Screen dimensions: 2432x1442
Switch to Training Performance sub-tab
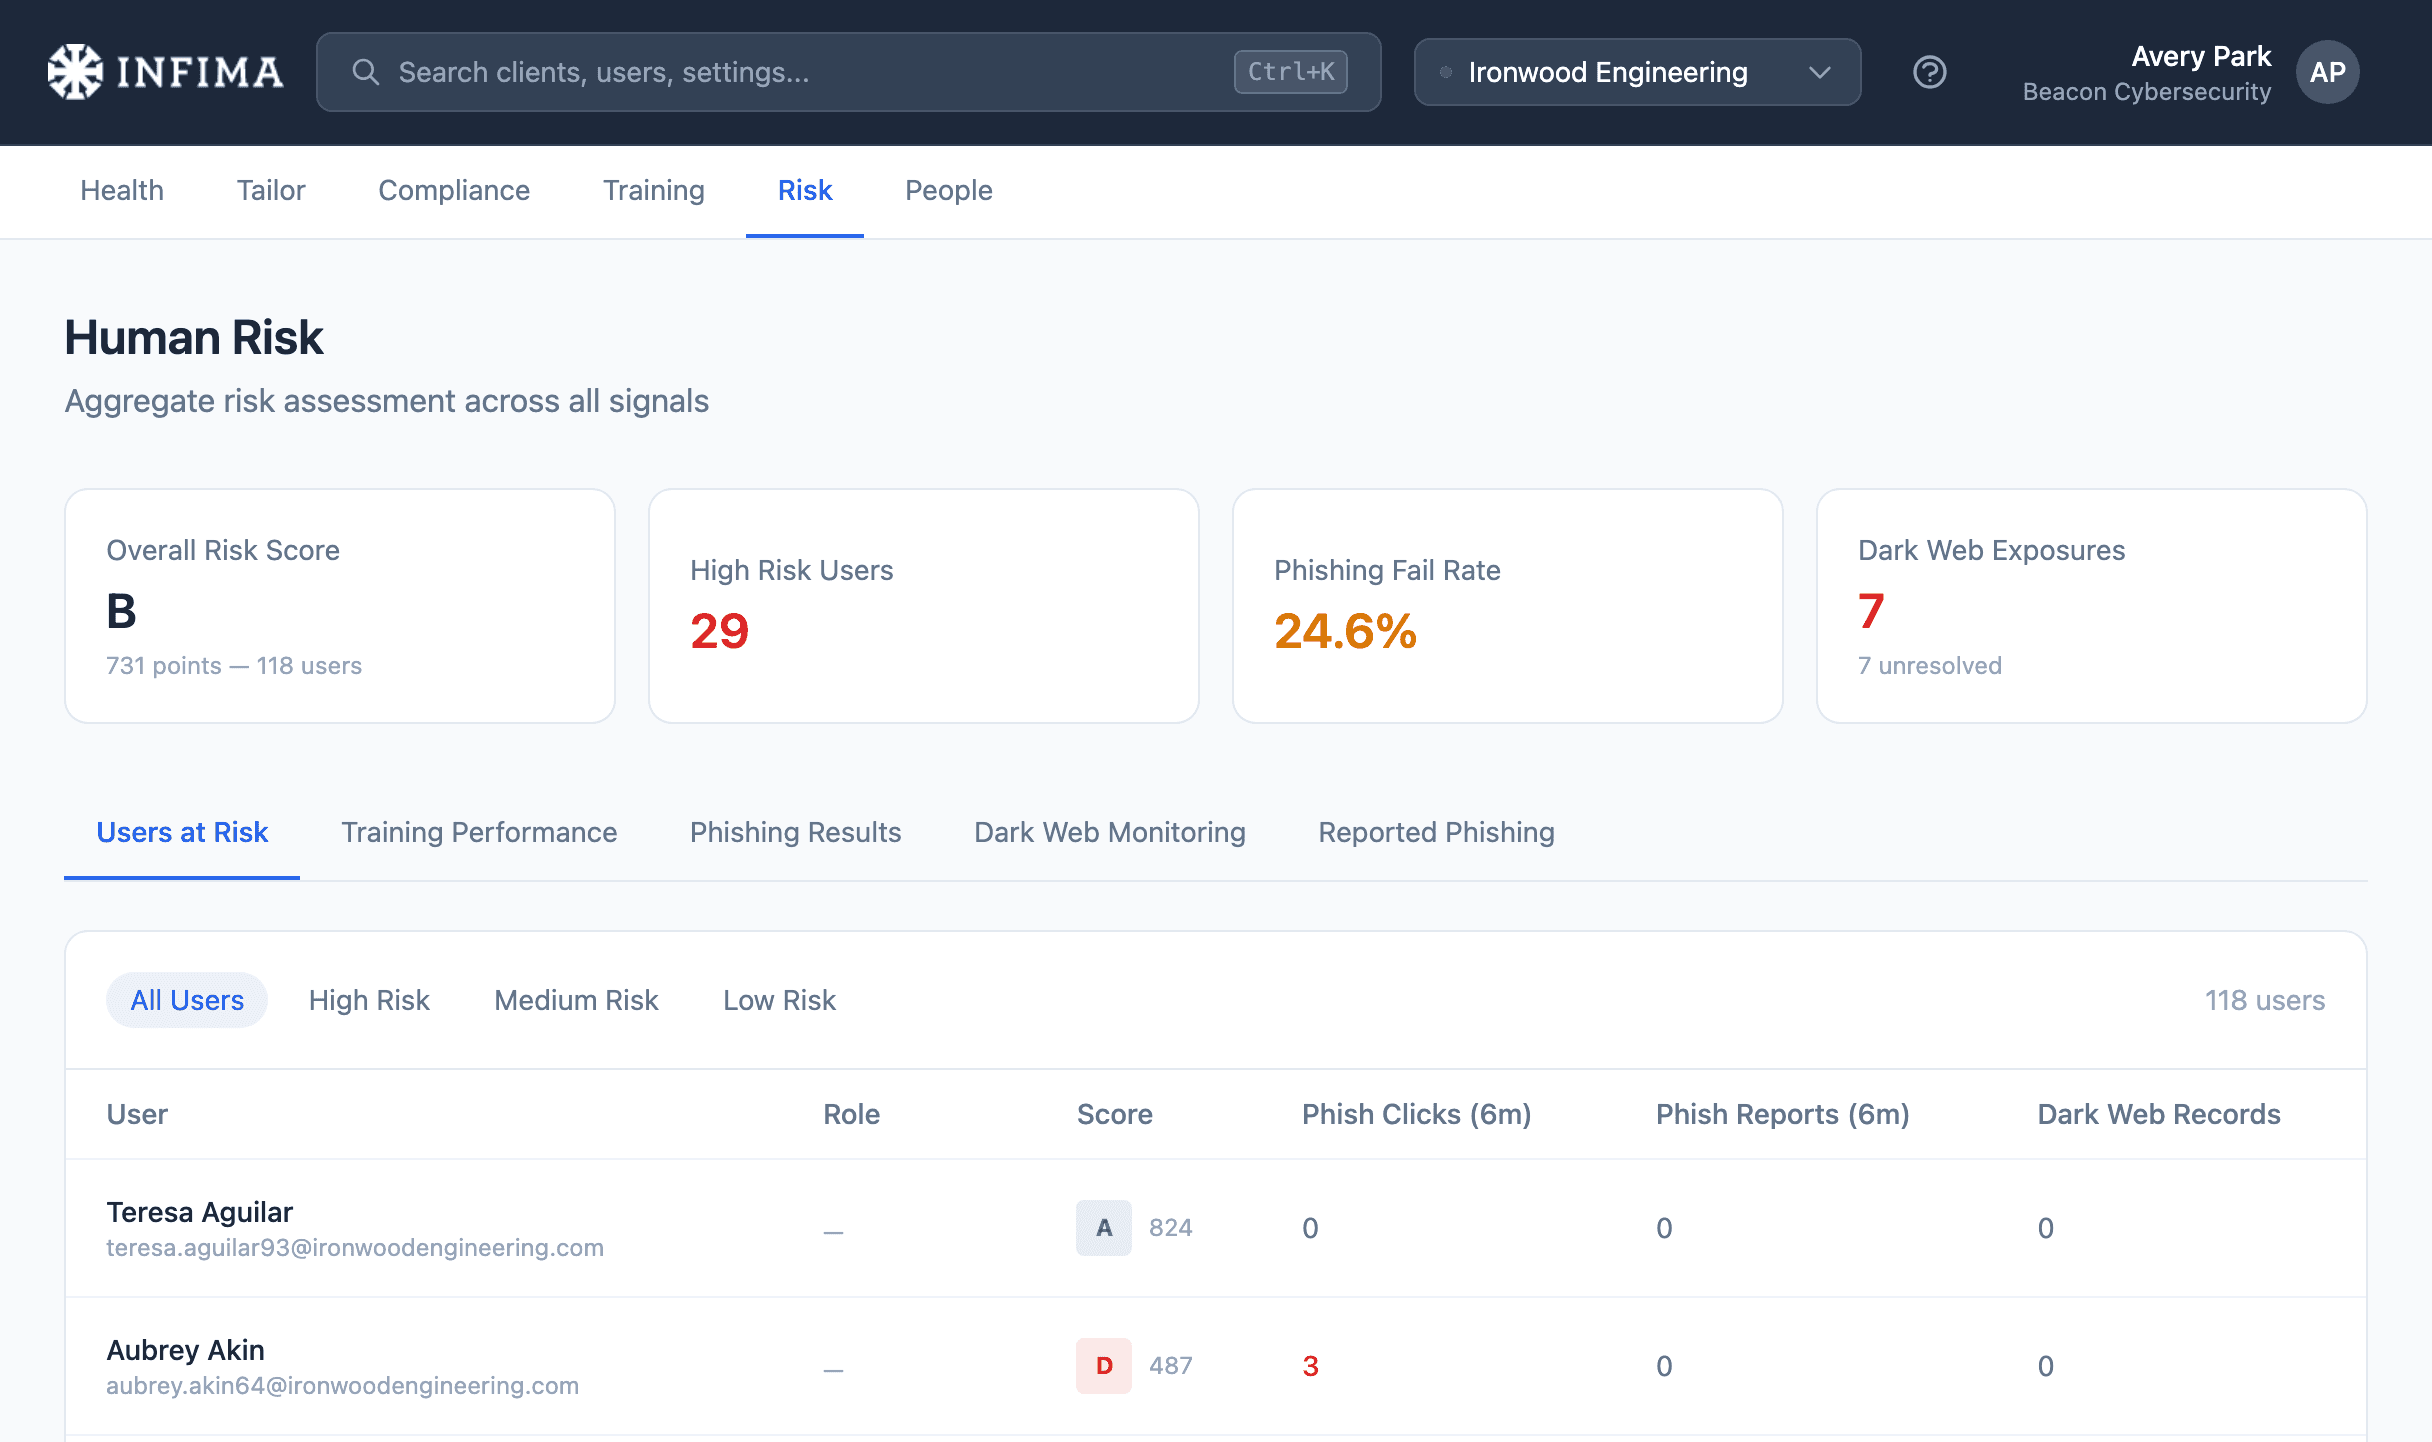479,832
